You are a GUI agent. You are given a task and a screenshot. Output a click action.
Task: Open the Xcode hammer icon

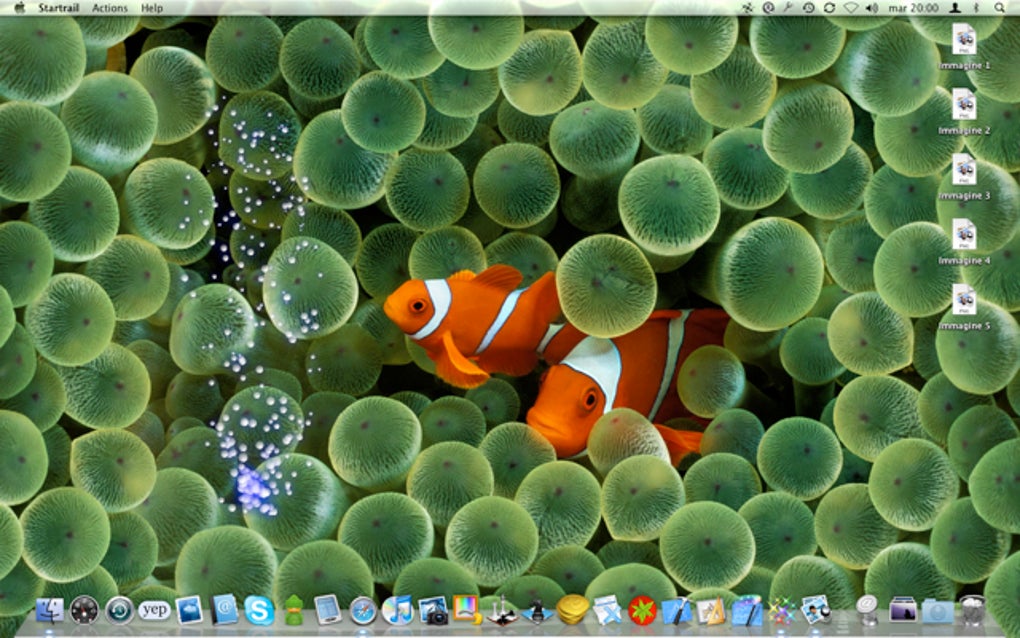[x=677, y=611]
